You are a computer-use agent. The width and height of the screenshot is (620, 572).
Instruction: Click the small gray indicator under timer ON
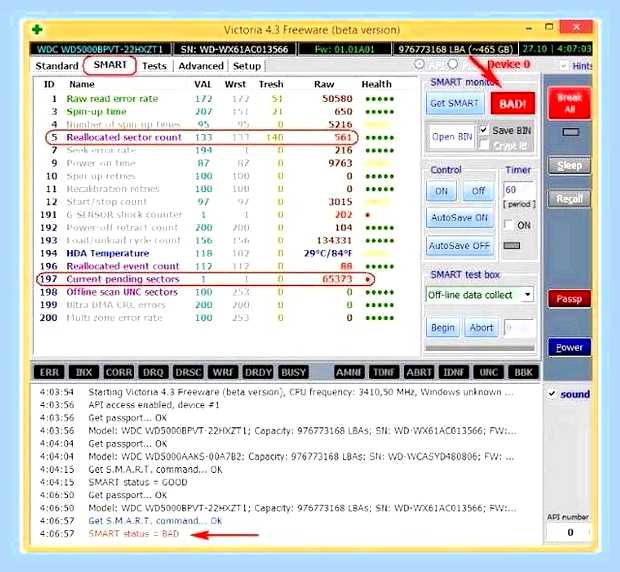click(x=512, y=245)
